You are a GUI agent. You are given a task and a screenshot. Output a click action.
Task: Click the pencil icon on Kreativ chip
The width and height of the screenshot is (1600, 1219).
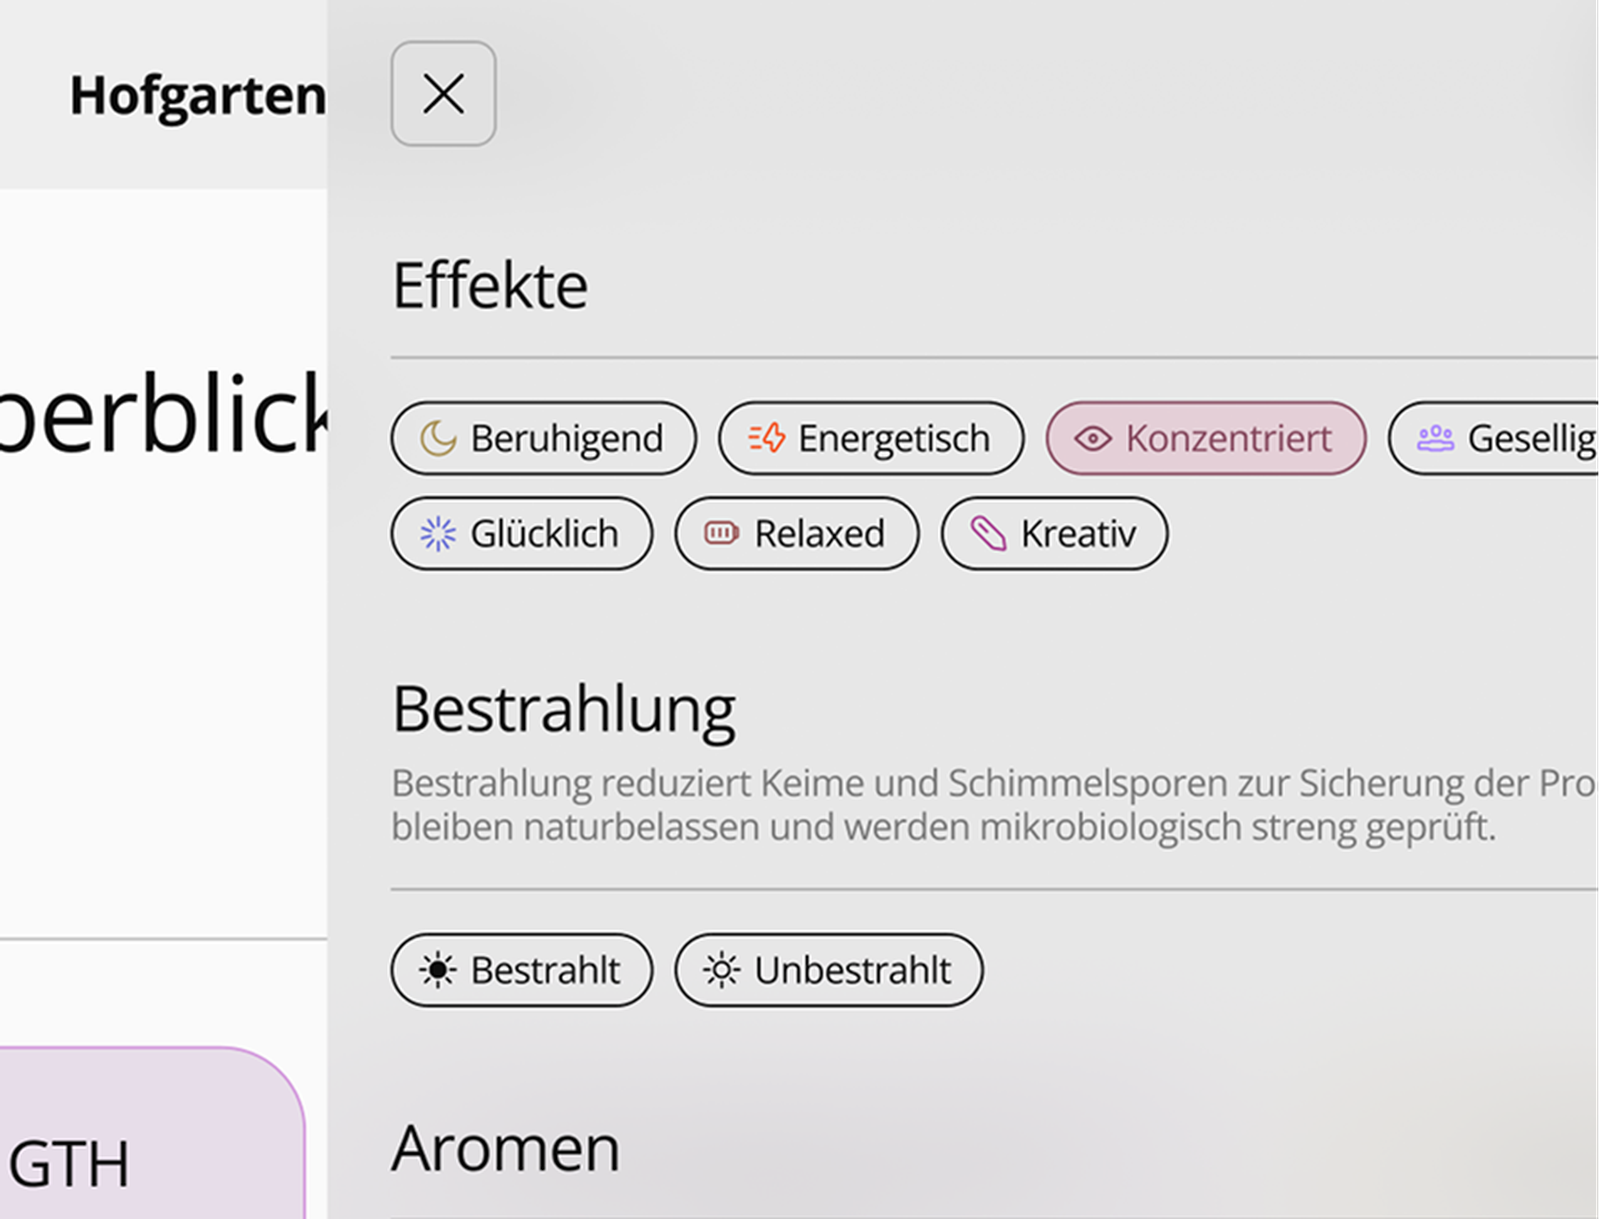coord(988,534)
